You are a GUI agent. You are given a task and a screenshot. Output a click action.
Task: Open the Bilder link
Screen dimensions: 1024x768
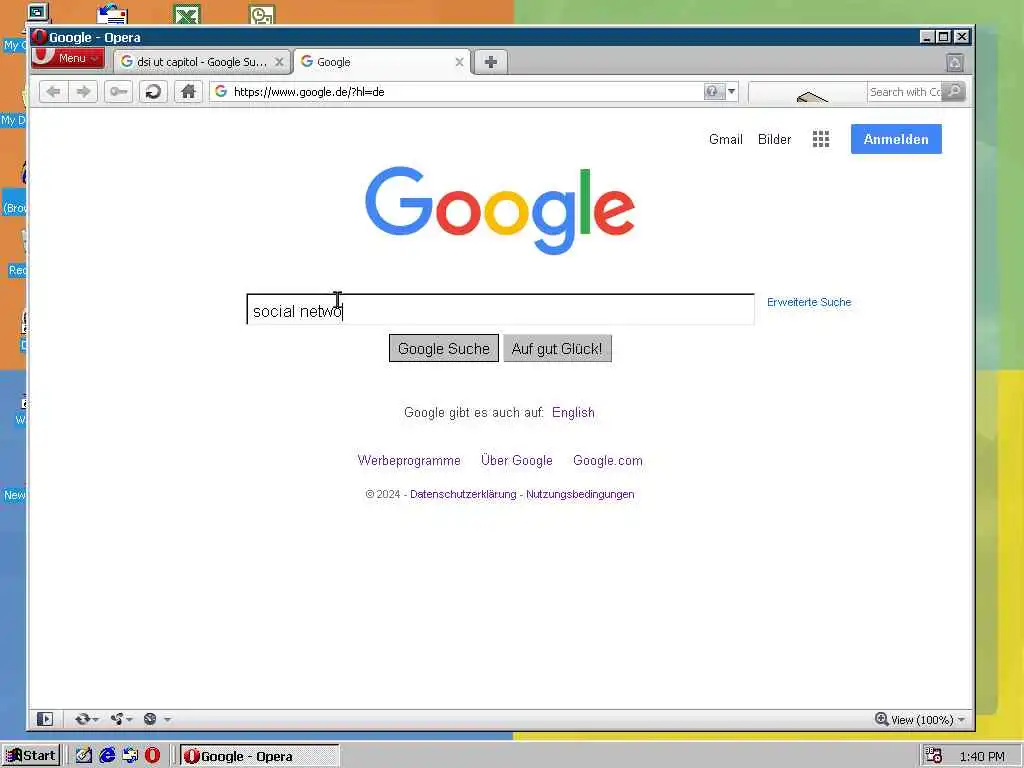(775, 139)
